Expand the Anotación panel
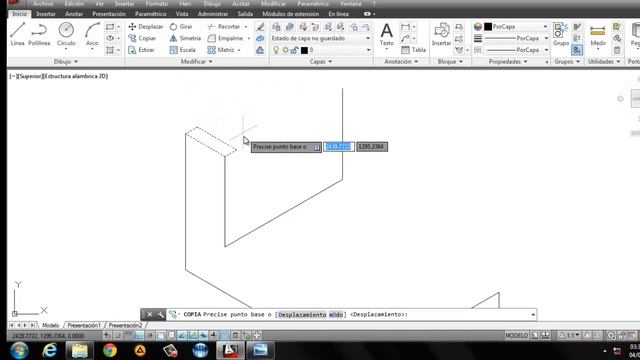Viewport: 640px width, 360px height. coord(401,62)
